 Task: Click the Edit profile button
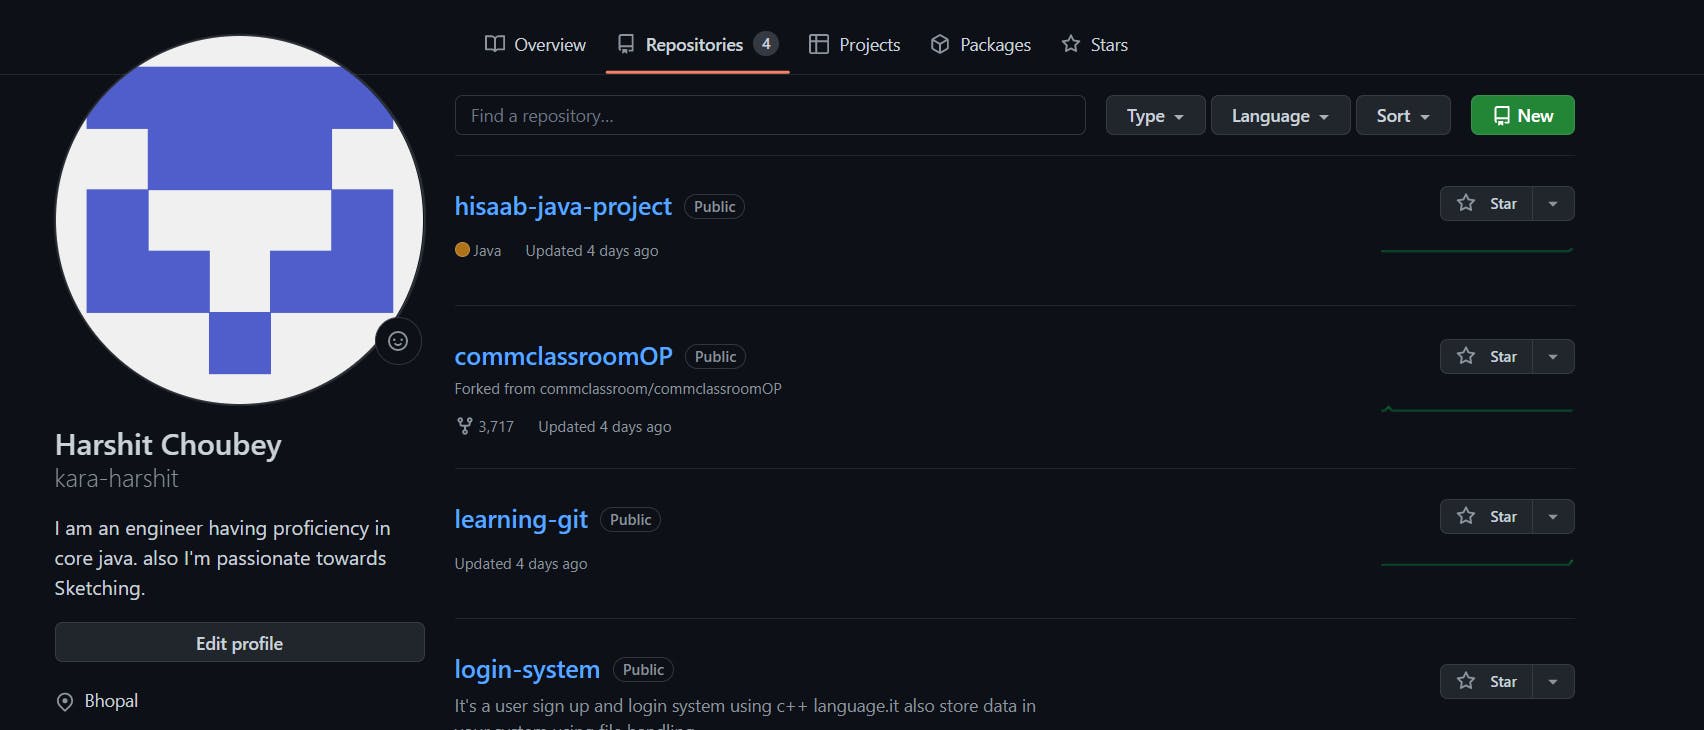click(x=240, y=642)
